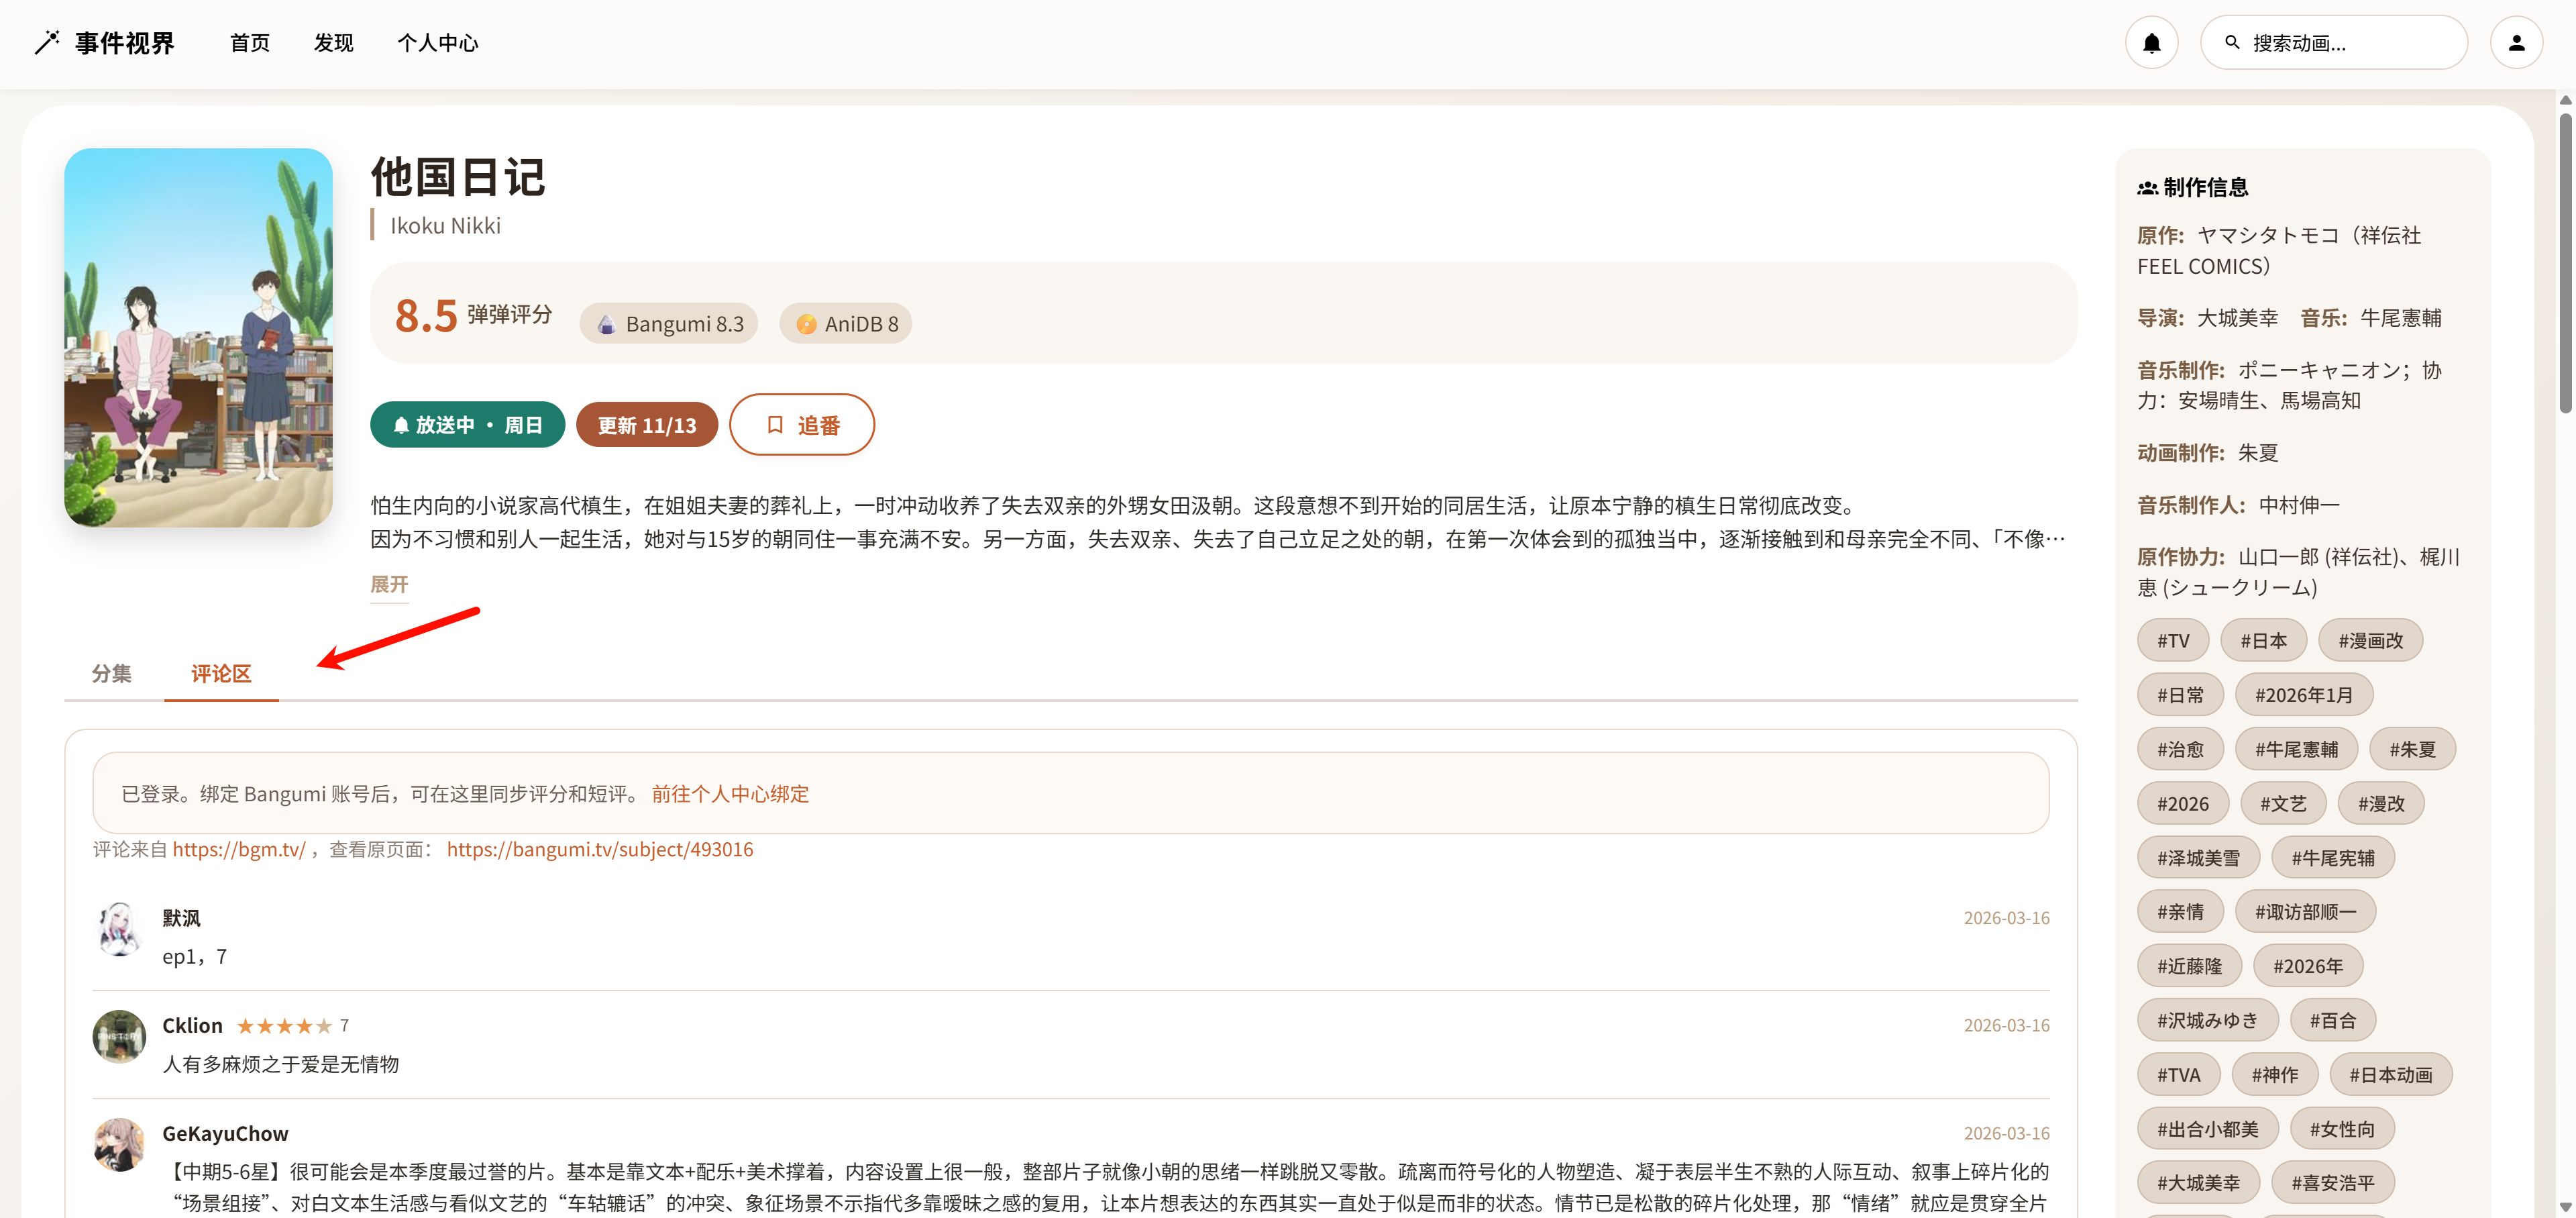Click the AniDB icon on the rating badge

pyautogui.click(x=807, y=323)
